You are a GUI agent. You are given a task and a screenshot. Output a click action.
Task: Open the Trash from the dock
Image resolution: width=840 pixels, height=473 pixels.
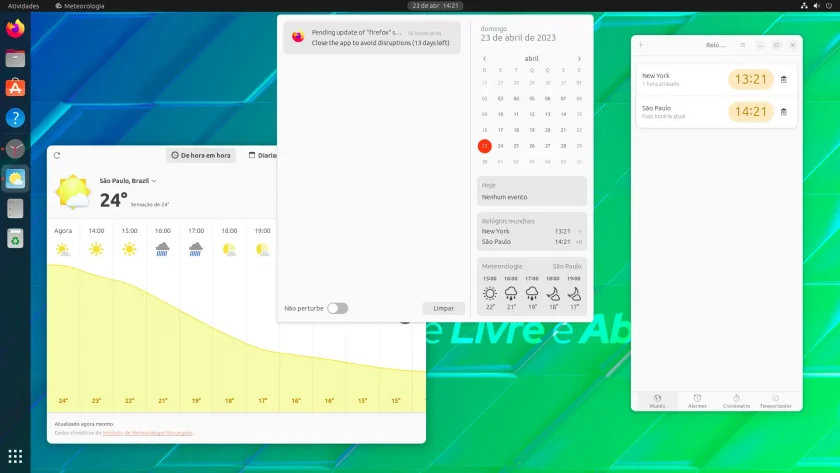click(x=15, y=238)
